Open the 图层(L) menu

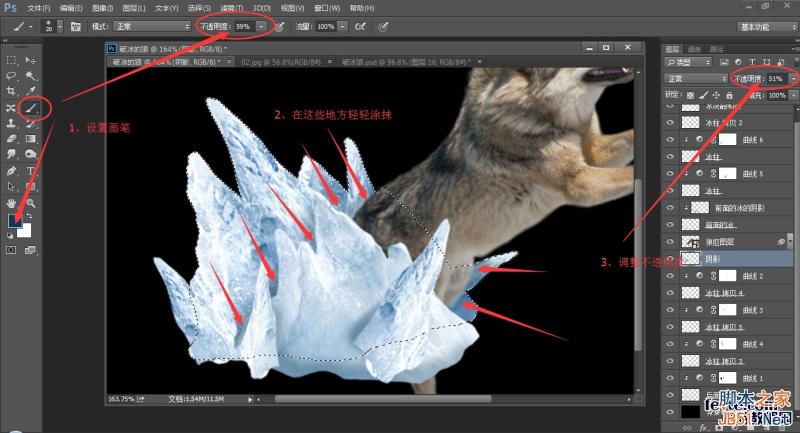[134, 8]
